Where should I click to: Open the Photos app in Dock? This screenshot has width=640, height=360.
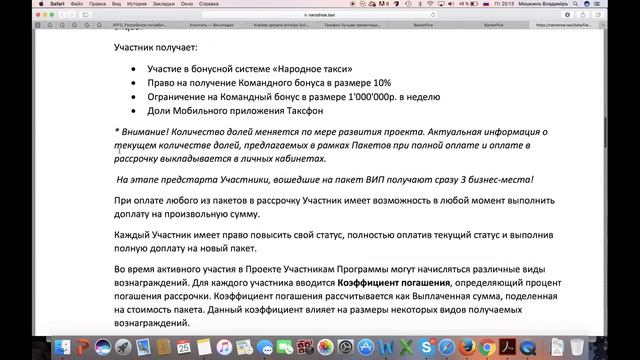(325, 347)
